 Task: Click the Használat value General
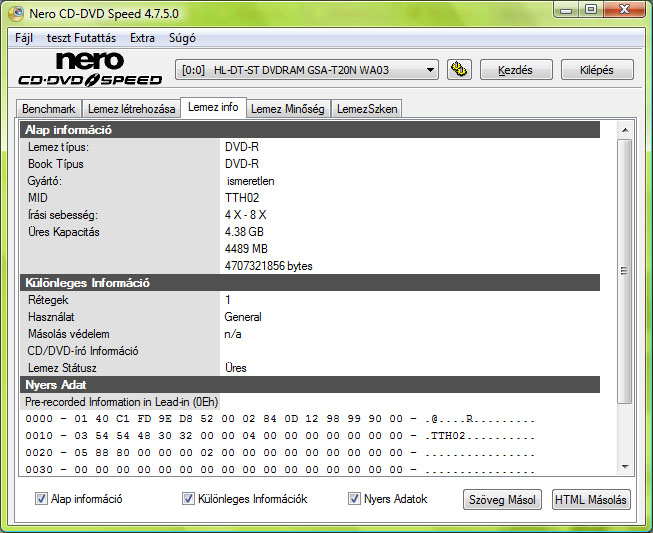(x=243, y=317)
